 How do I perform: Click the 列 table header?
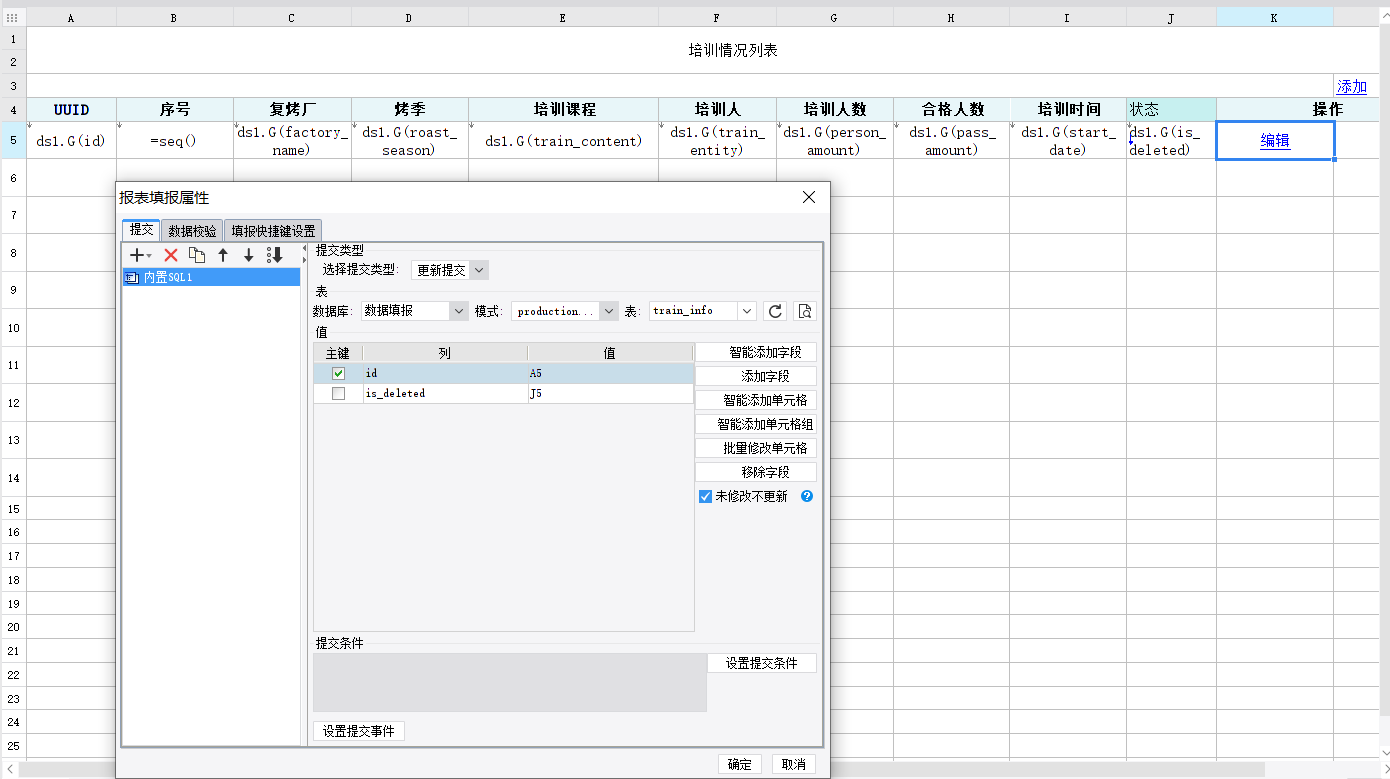pyautogui.click(x=445, y=353)
